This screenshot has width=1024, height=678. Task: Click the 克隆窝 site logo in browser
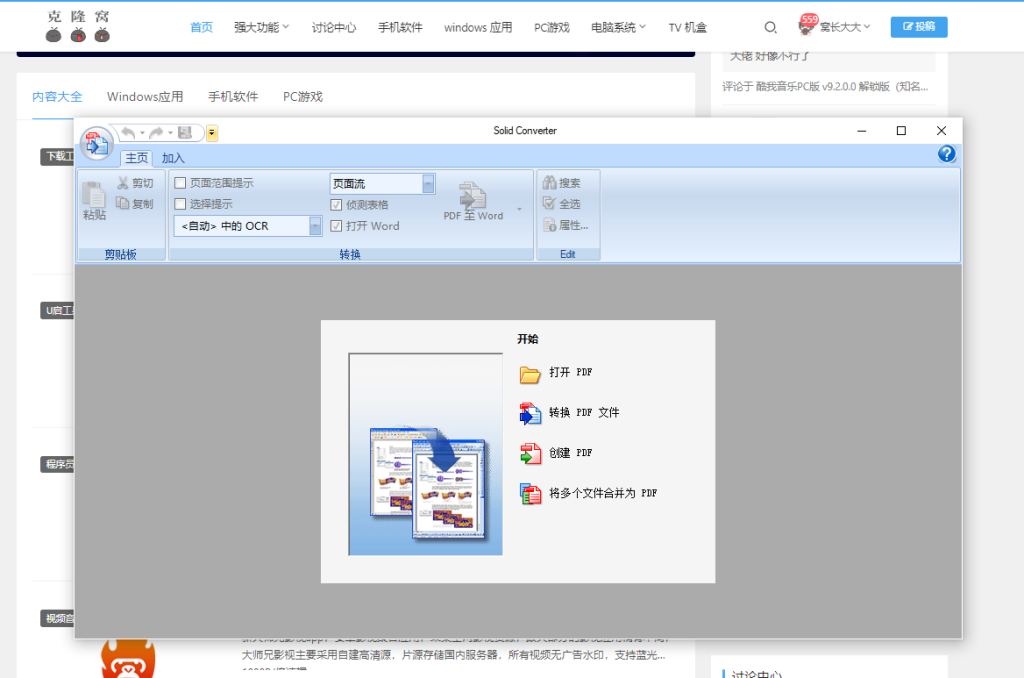point(78,26)
